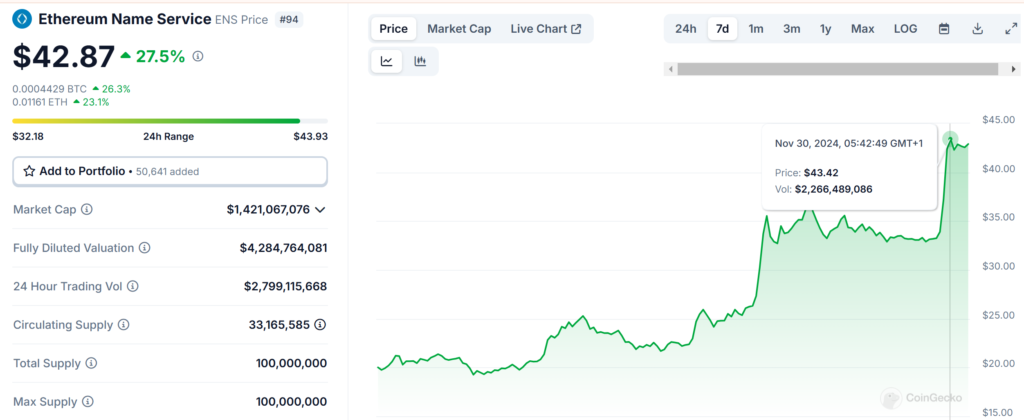1024x420 pixels.
Task: Click the left arrow of chart scrollbar
Action: [x=670, y=69]
